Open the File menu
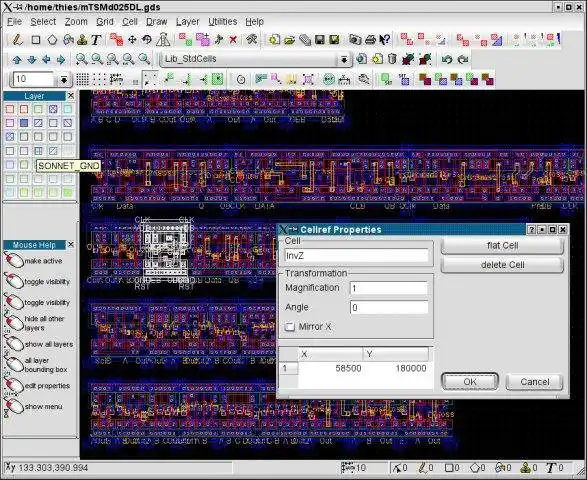 click(14, 22)
